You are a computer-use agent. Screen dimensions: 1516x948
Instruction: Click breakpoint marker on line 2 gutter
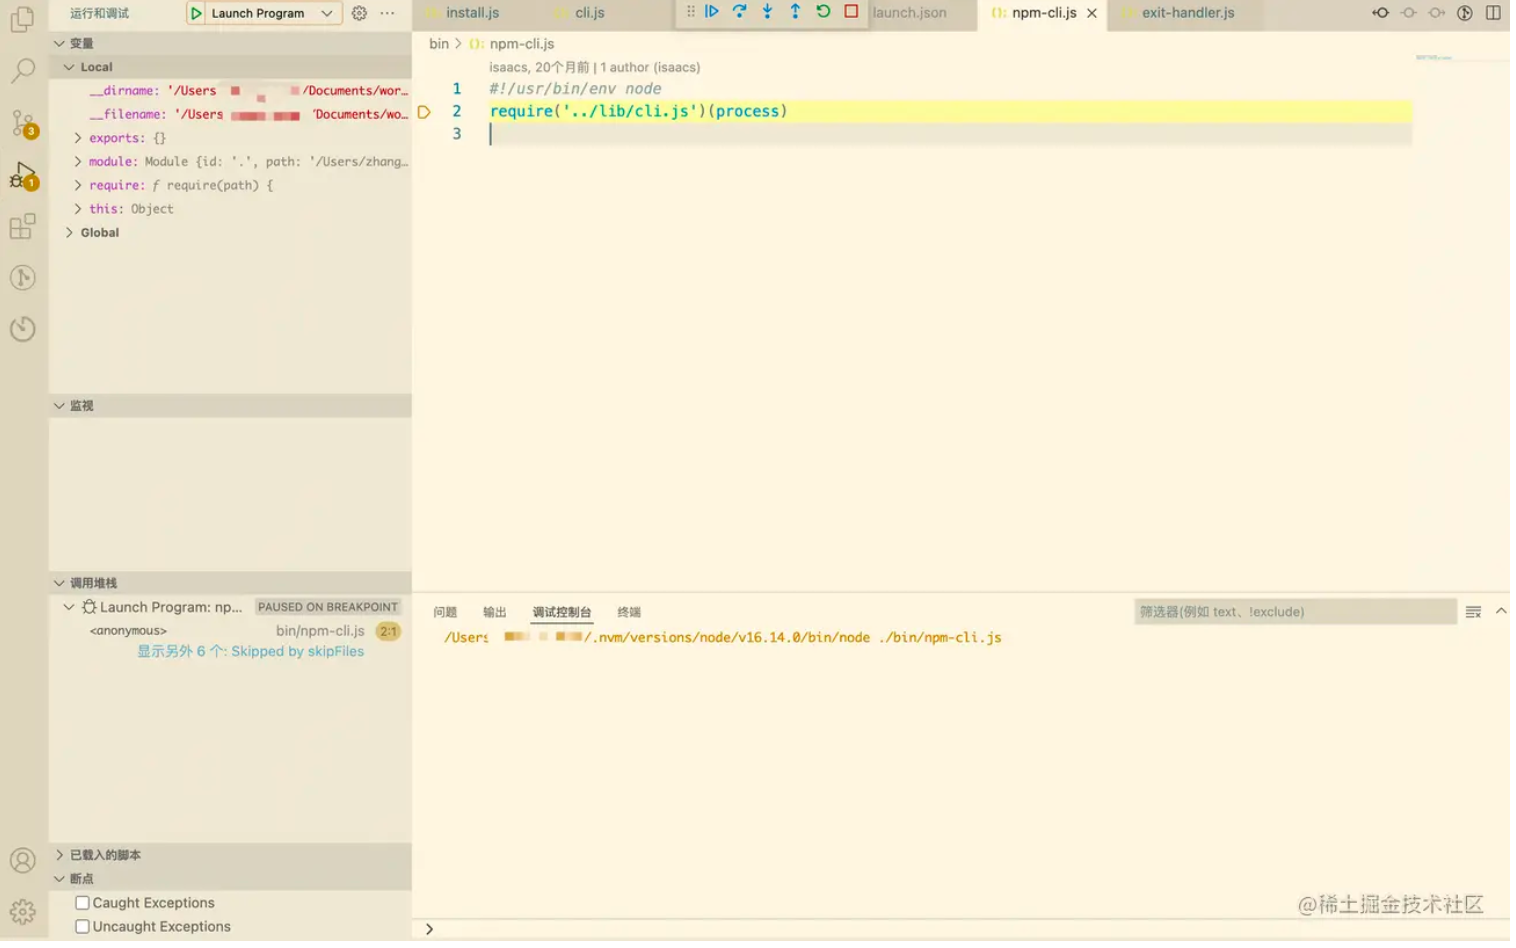(424, 112)
